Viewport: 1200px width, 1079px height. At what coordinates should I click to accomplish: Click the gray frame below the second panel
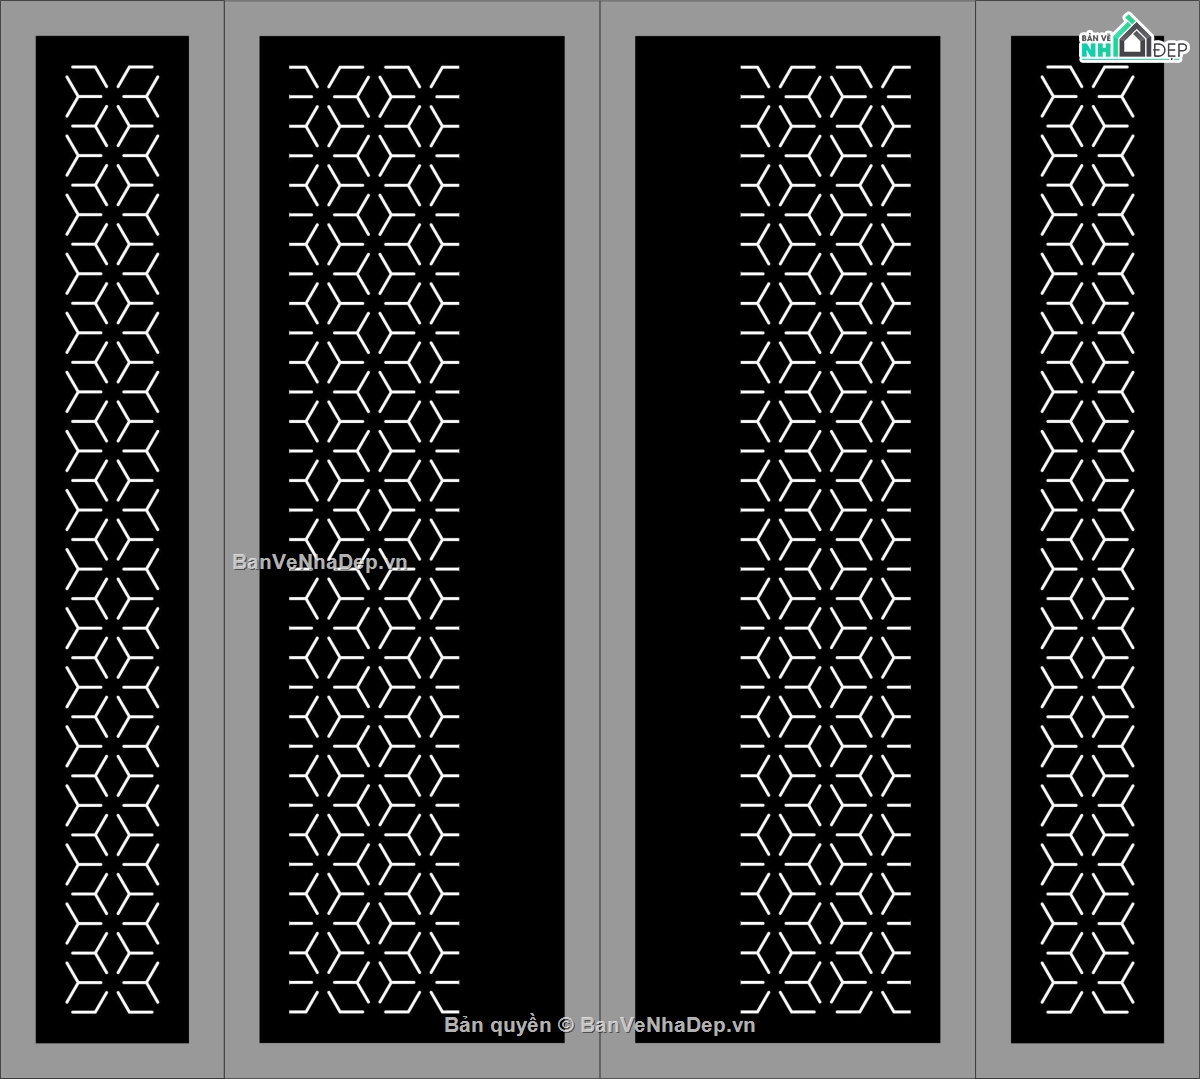[x=410, y=1060]
